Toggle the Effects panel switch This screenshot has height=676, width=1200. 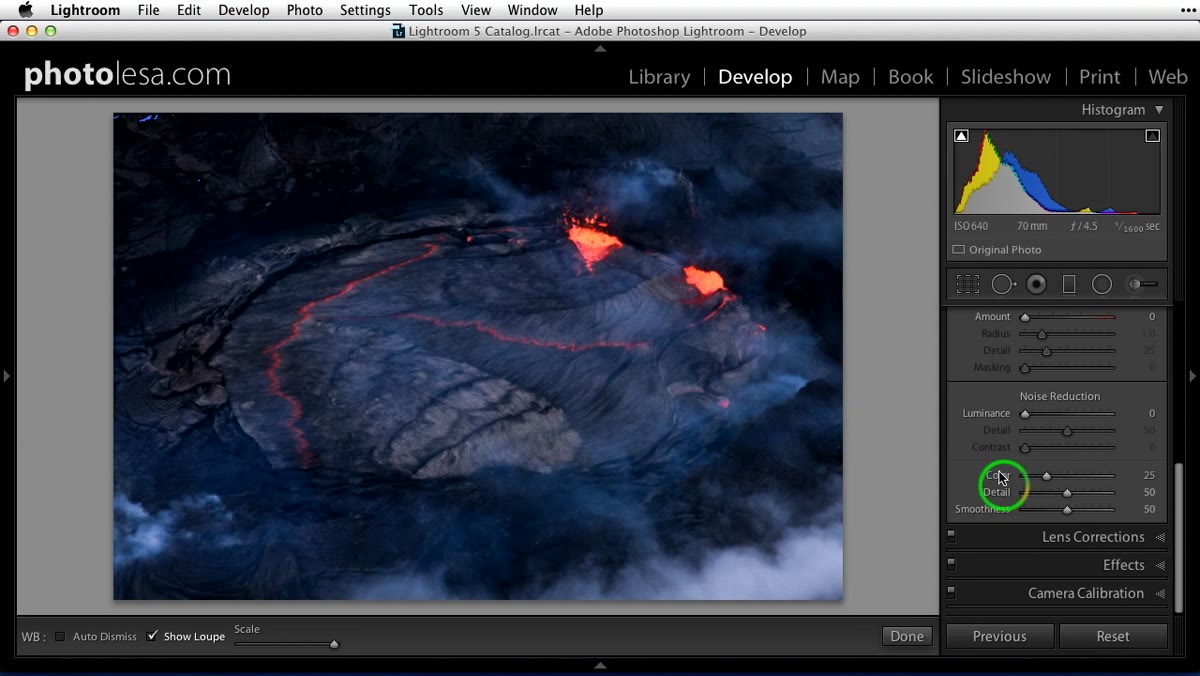point(951,565)
